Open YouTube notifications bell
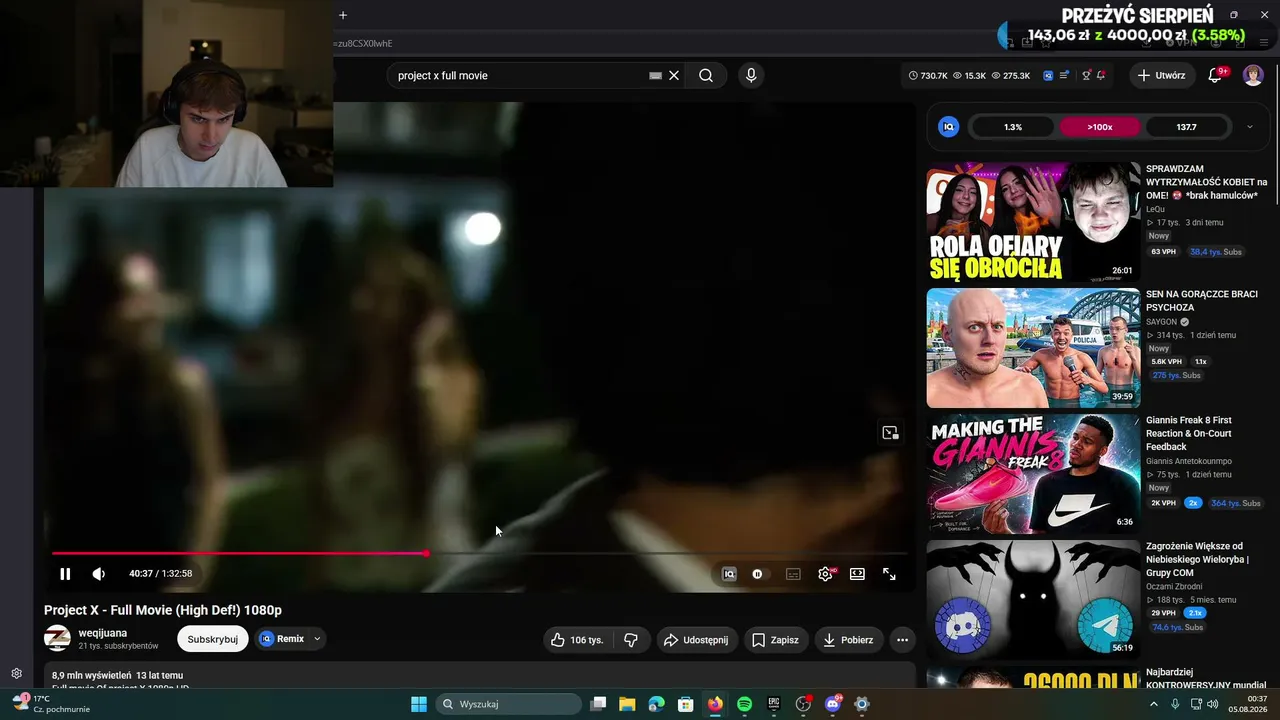 click(x=1216, y=75)
